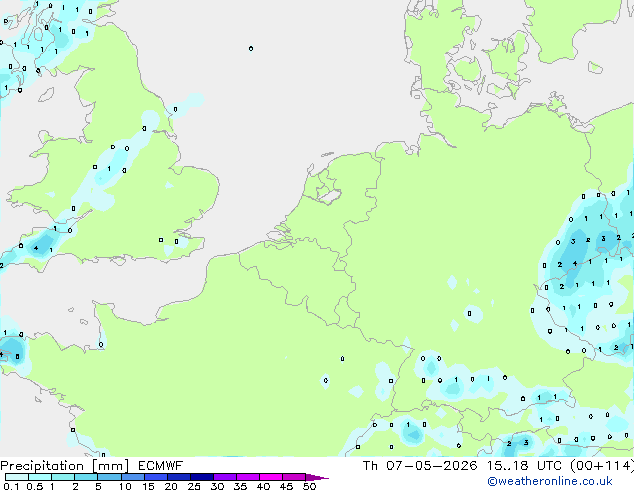Screen dimensions: 634x490
Task: Click the '15..18 UTC' time range text
Action: (x=524, y=466)
